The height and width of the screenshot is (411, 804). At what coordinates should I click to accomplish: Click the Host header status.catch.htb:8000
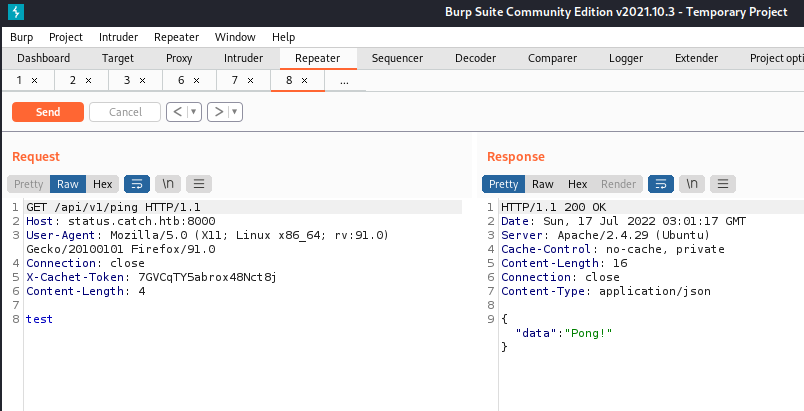point(120,221)
